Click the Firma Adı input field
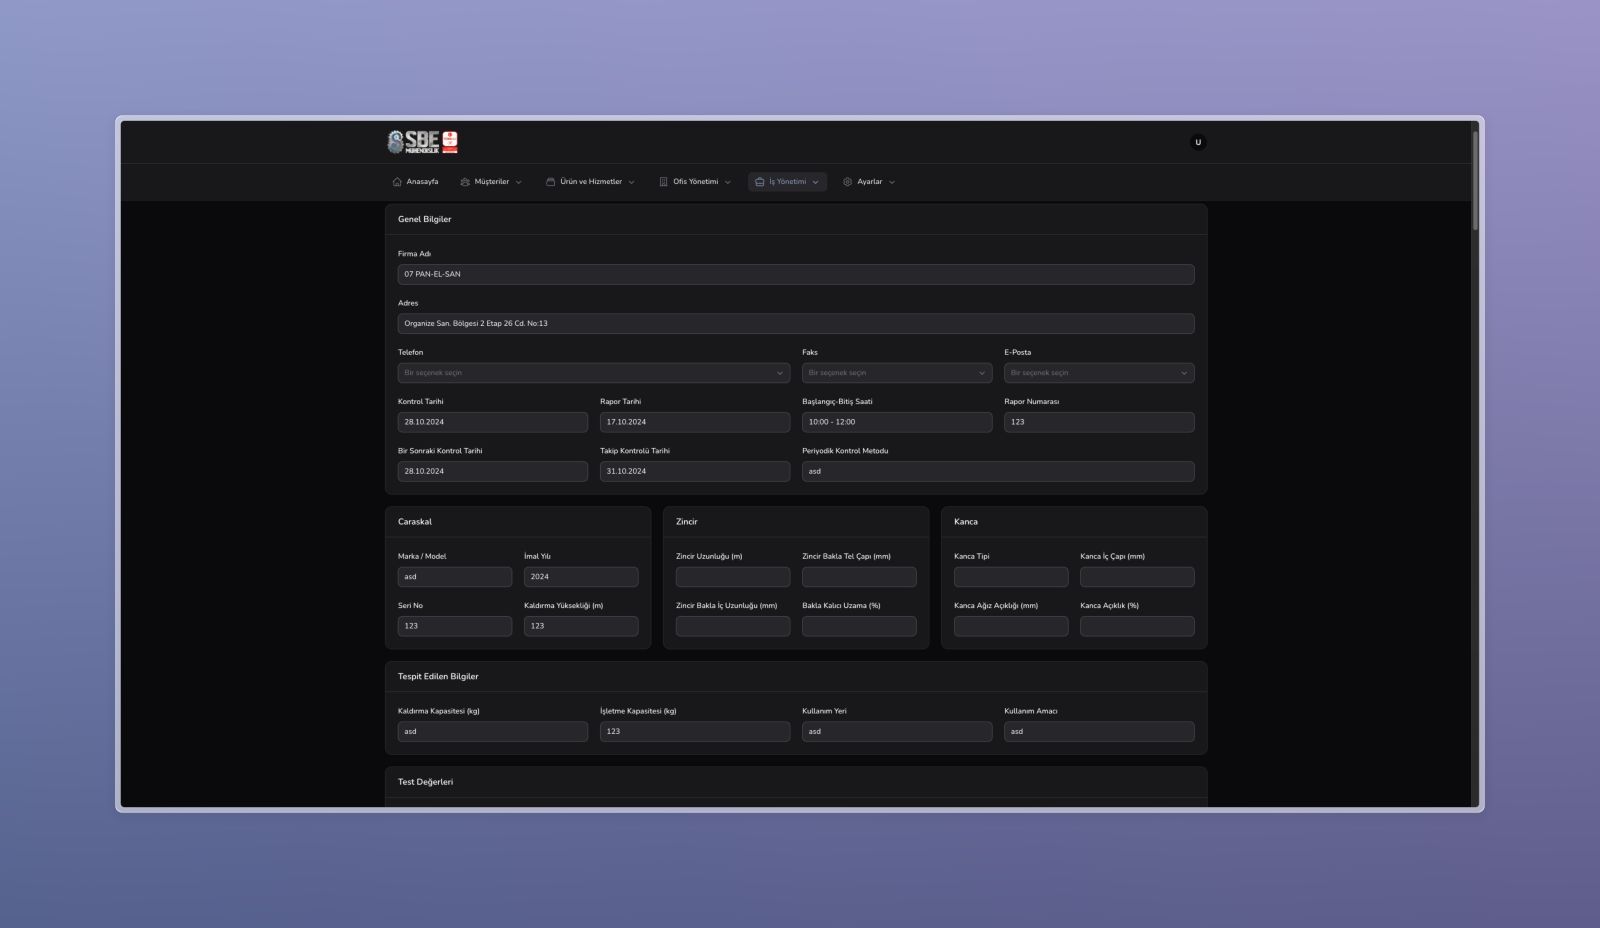This screenshot has width=1600, height=928. [795, 274]
